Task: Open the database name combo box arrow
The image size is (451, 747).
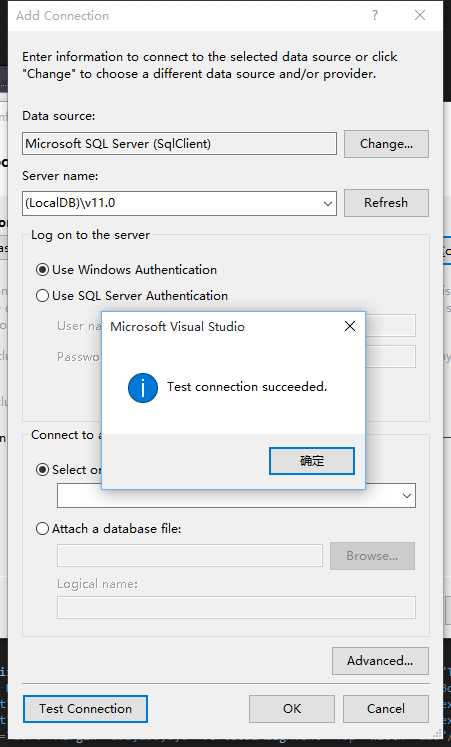Action: point(406,496)
